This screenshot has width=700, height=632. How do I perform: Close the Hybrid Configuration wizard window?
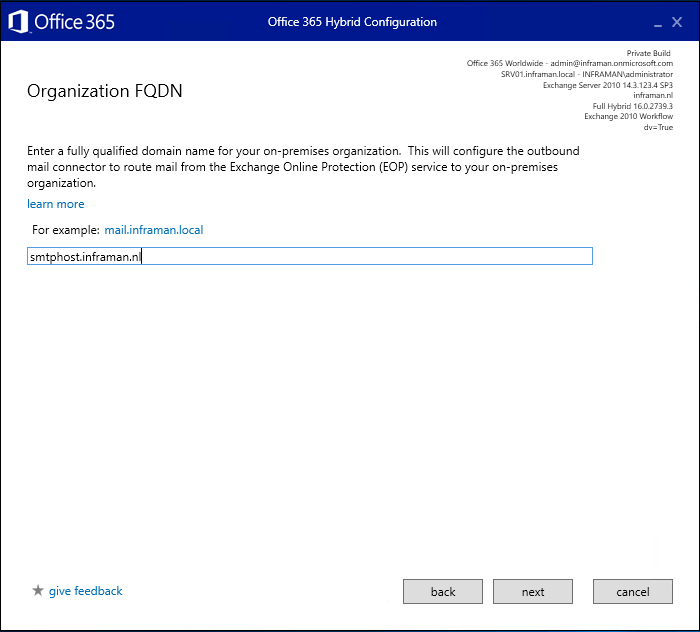point(677,22)
